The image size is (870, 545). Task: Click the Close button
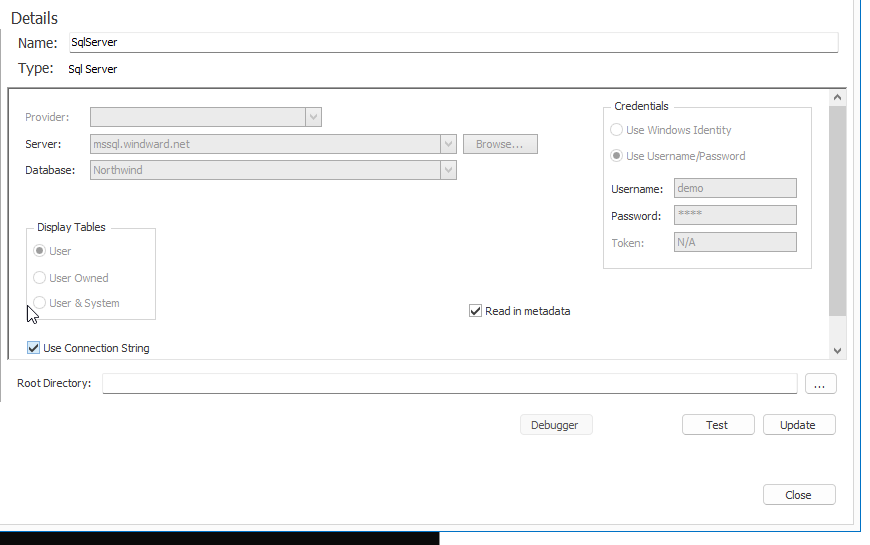pos(798,495)
